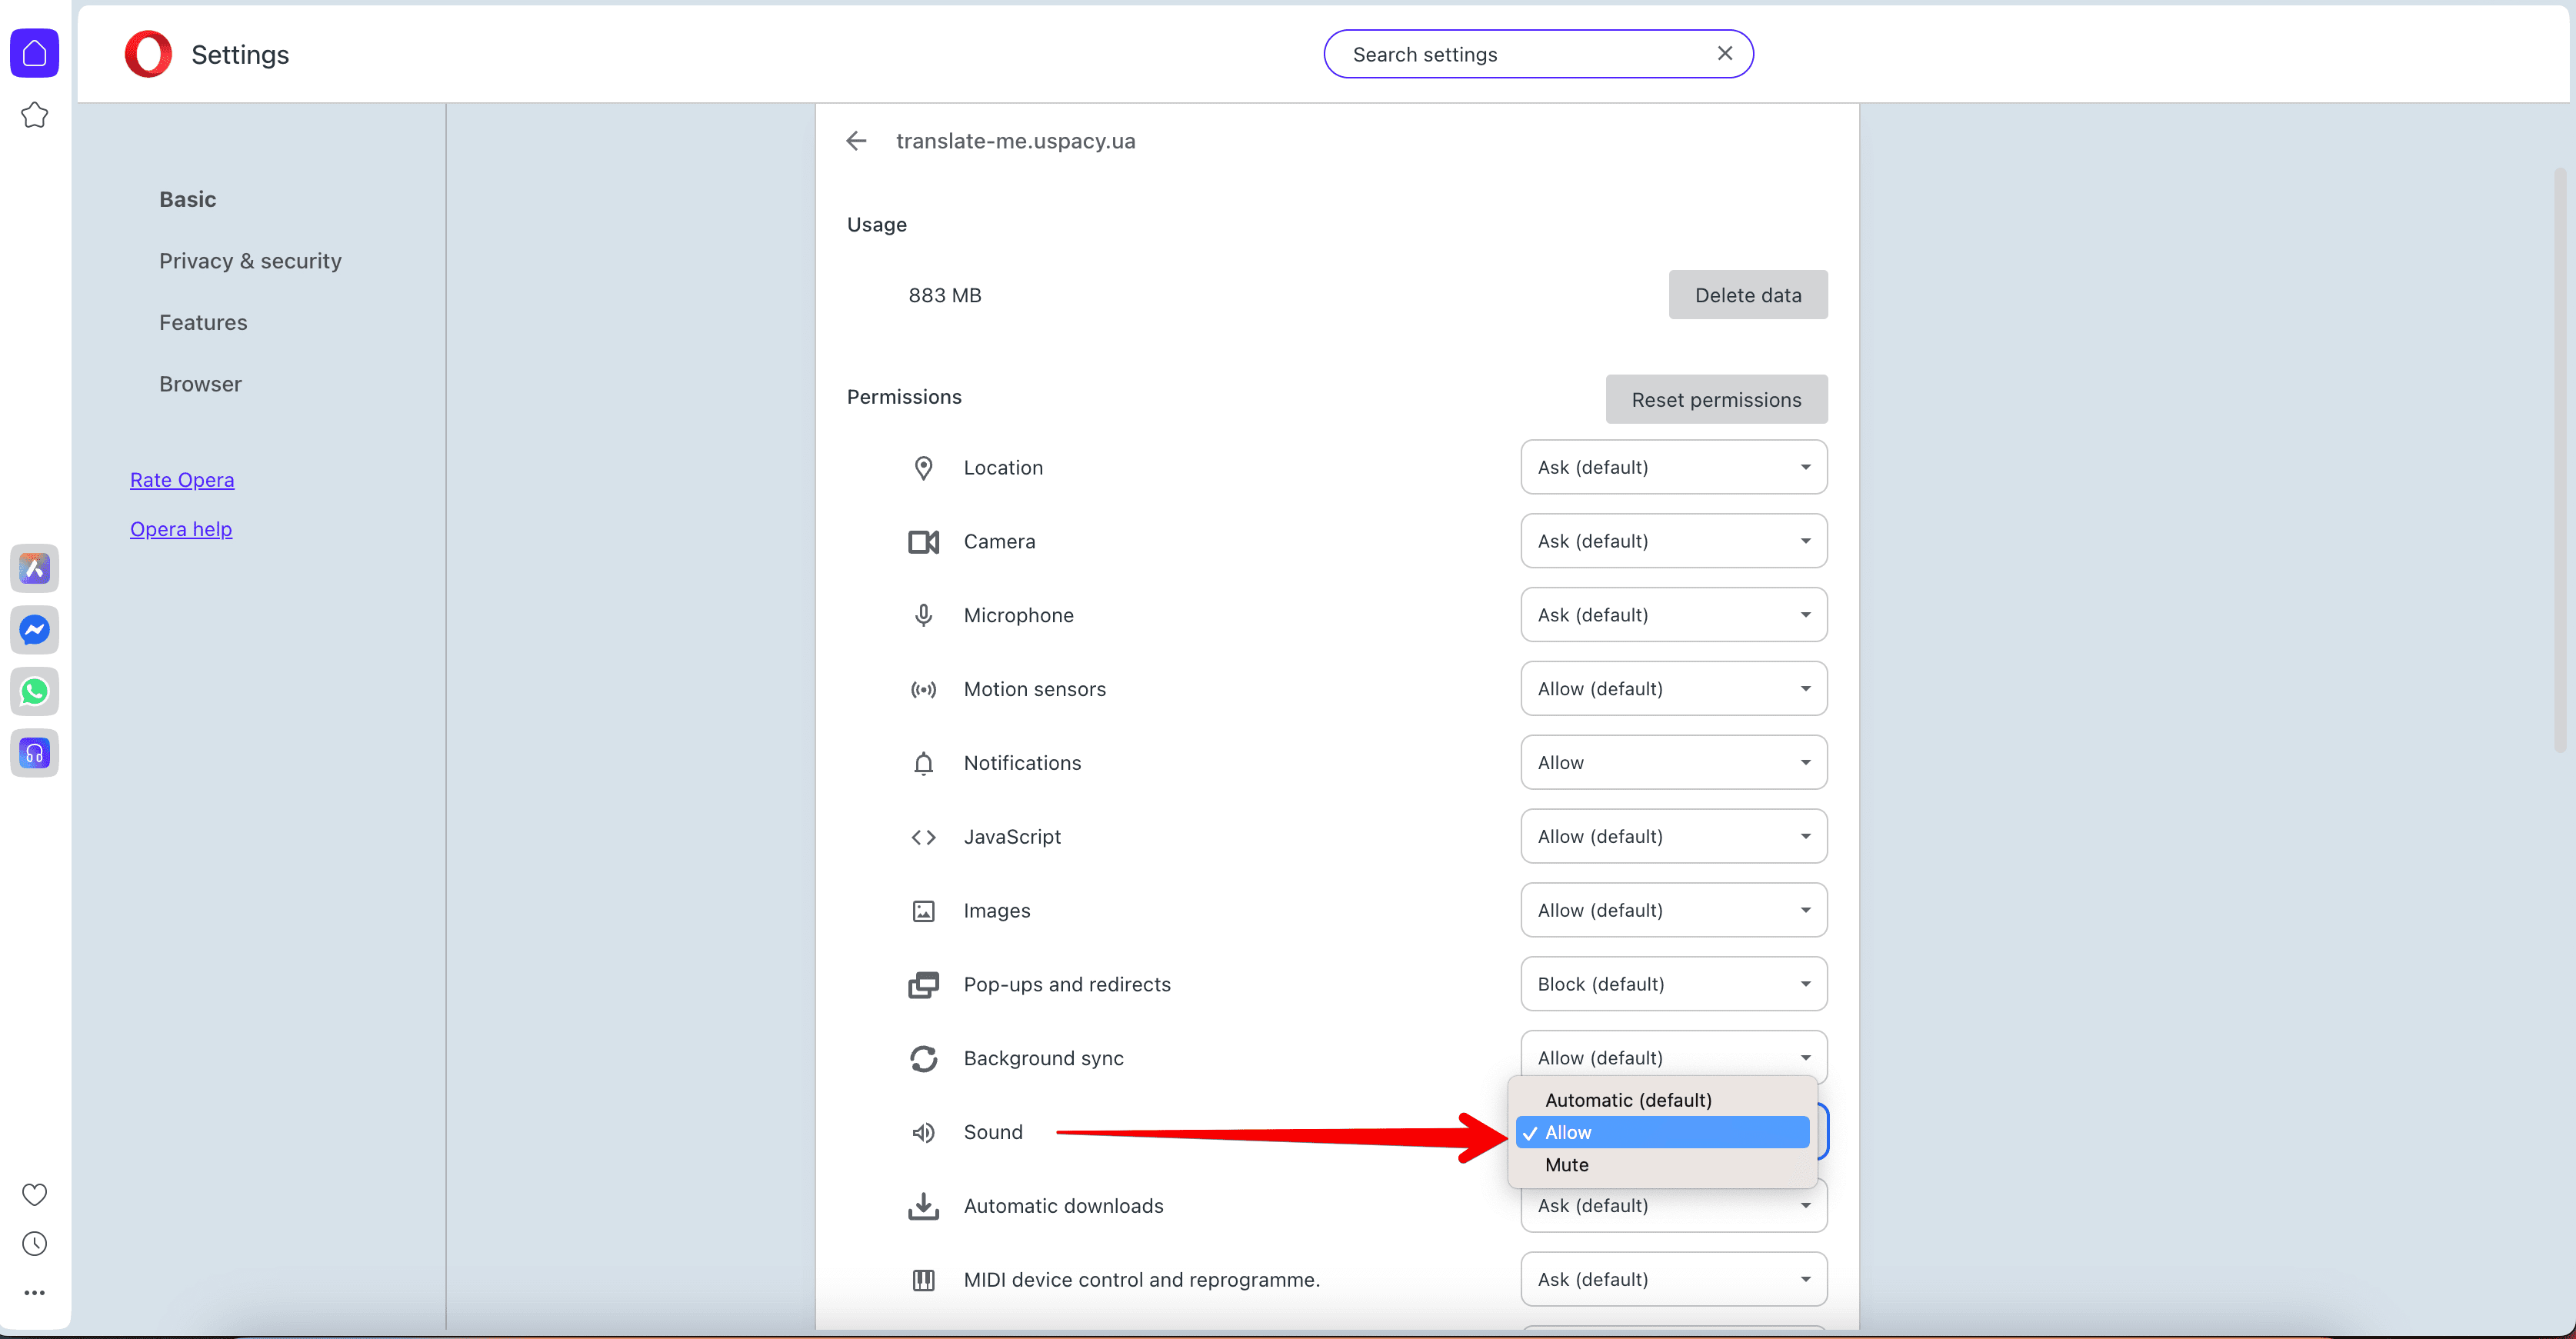Click the Sound speaker icon
The width and height of the screenshot is (2576, 1339).
tap(923, 1132)
